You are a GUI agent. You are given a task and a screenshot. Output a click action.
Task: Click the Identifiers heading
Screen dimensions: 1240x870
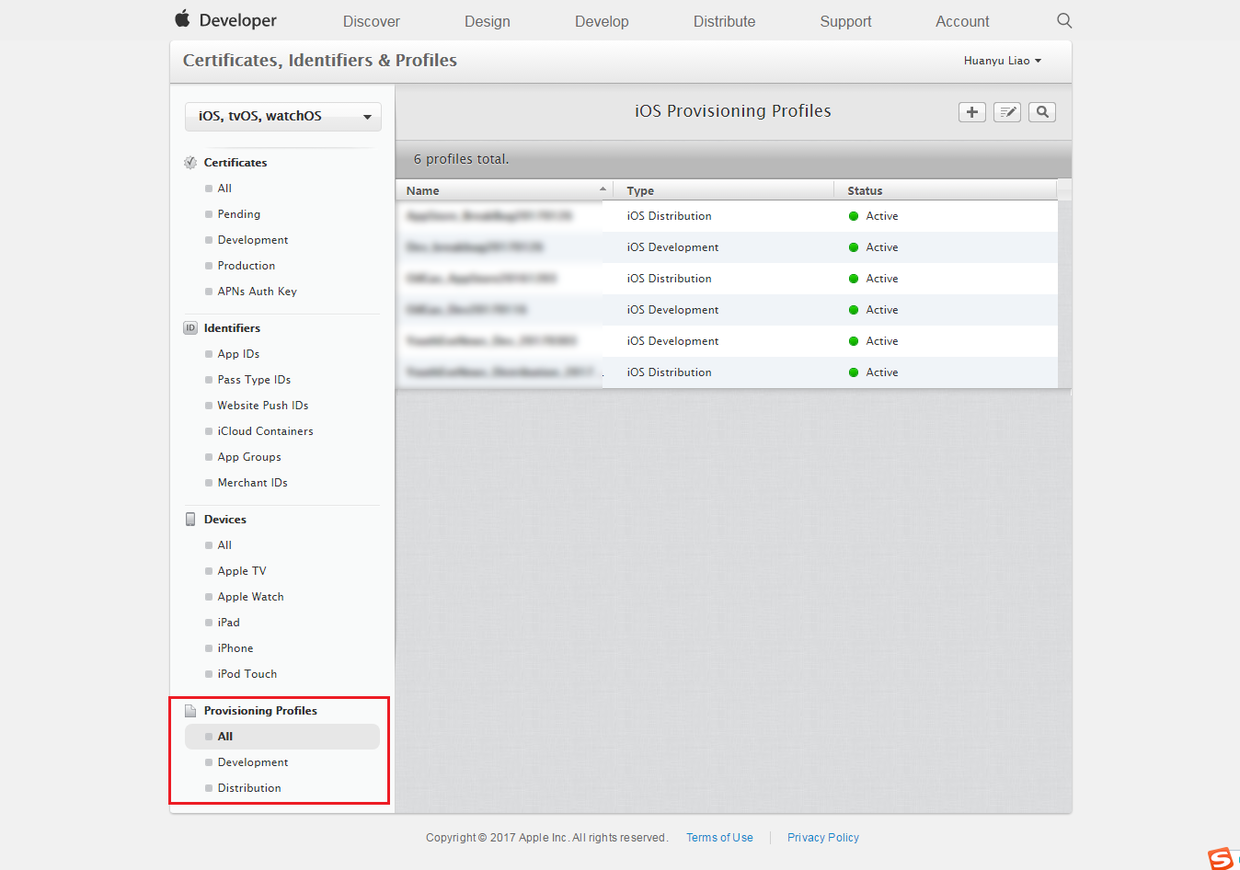click(x=232, y=328)
